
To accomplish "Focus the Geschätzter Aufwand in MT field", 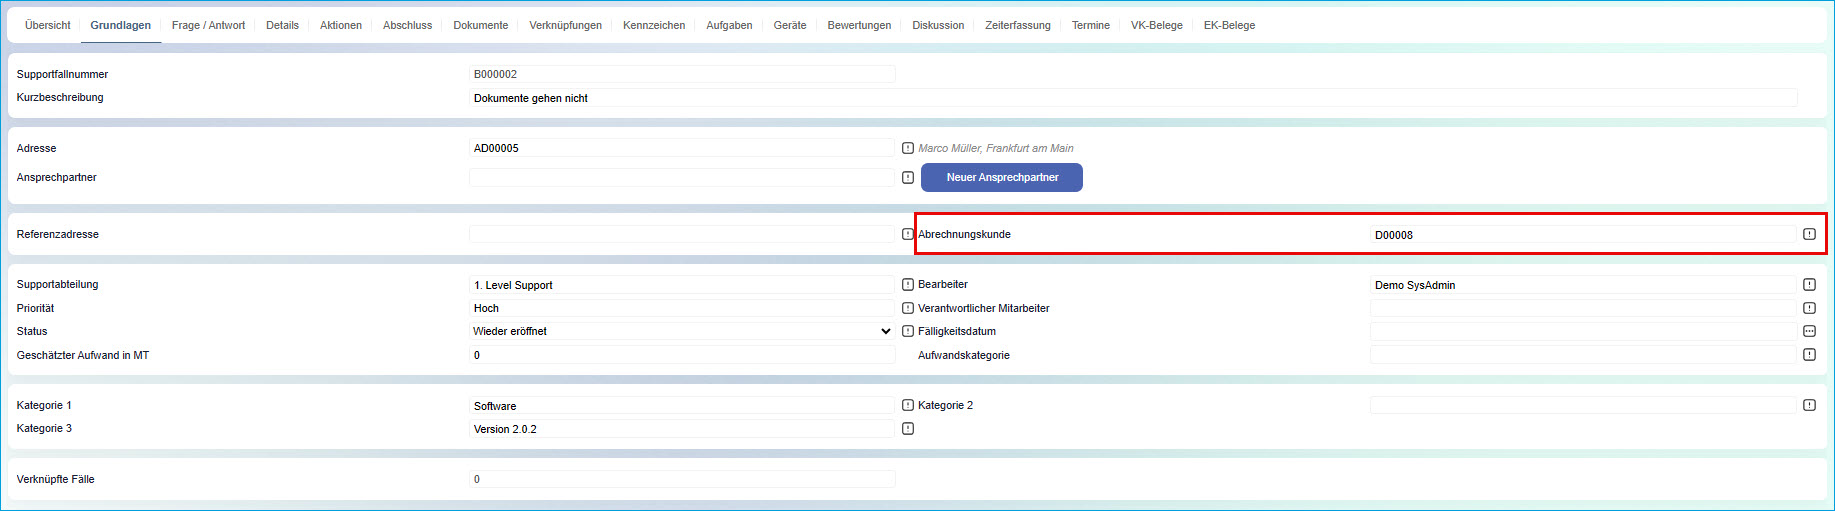I will click(x=681, y=355).
